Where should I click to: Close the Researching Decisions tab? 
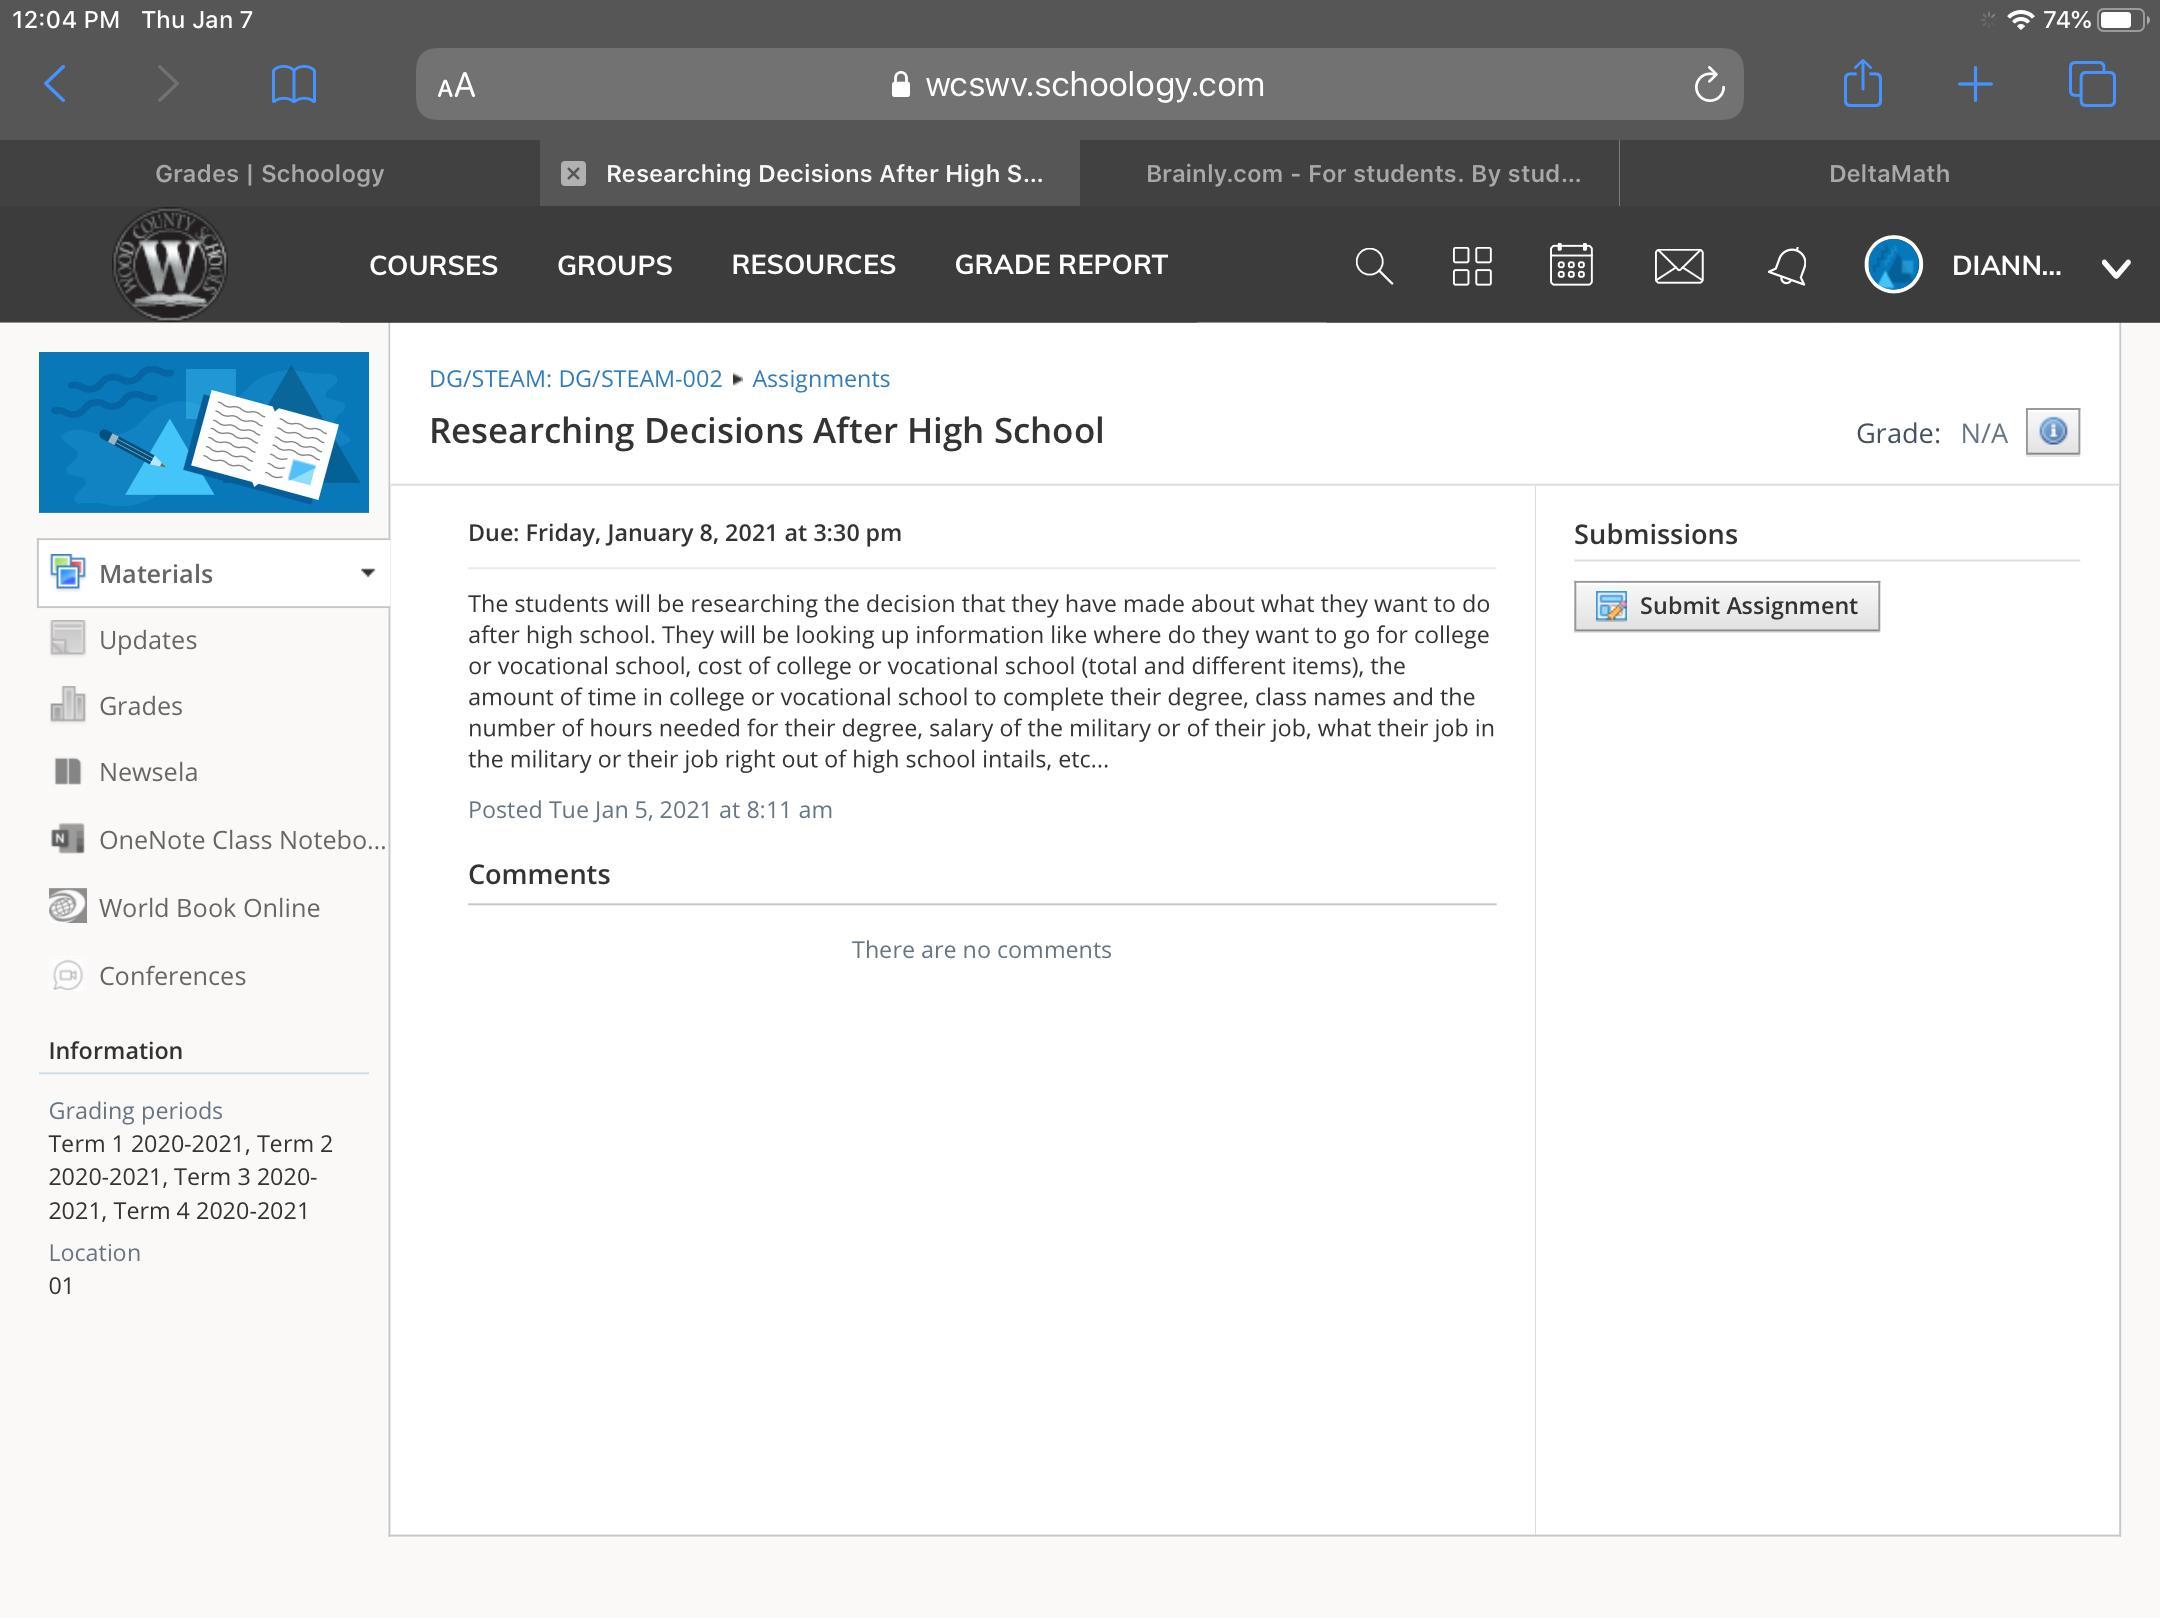point(573,174)
